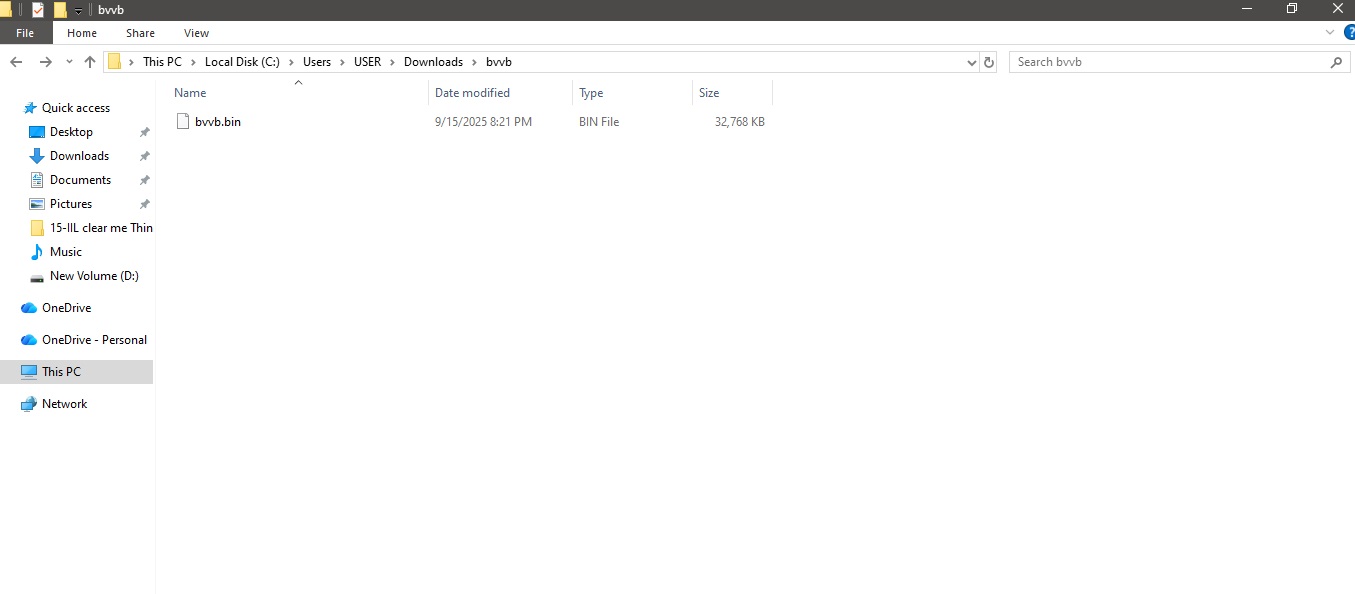Image resolution: width=1355 pixels, height=594 pixels.
Task: Click the search magnifier in the search box
Action: (x=1337, y=61)
